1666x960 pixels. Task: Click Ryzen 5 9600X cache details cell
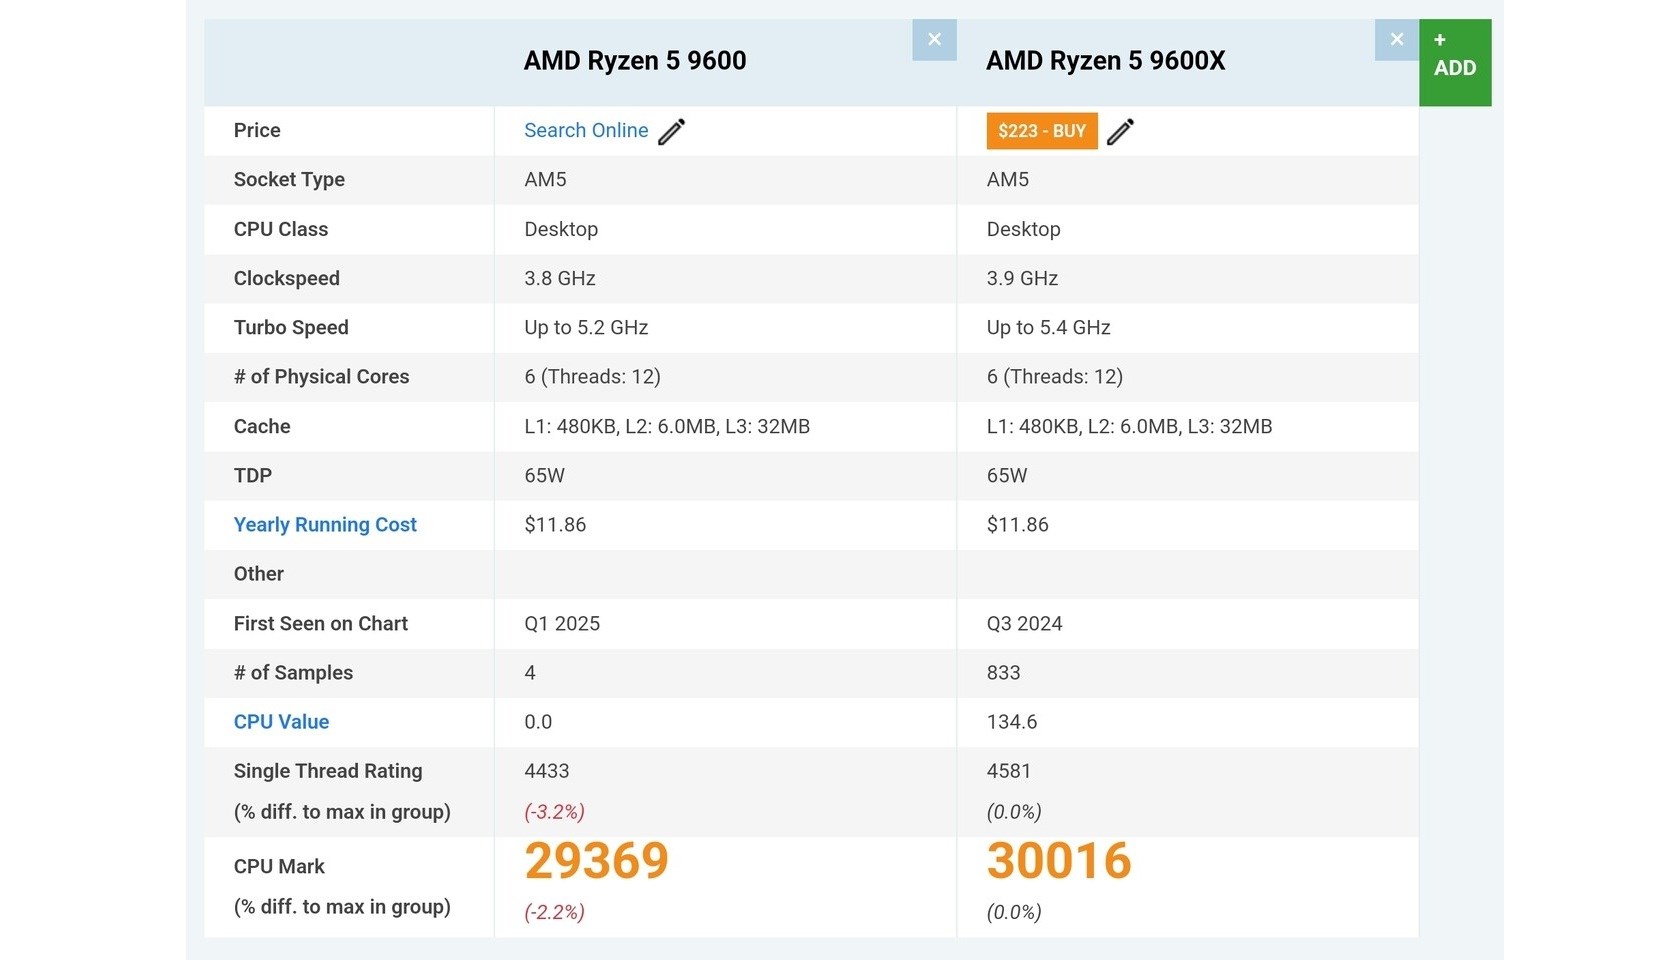[x=1129, y=426]
